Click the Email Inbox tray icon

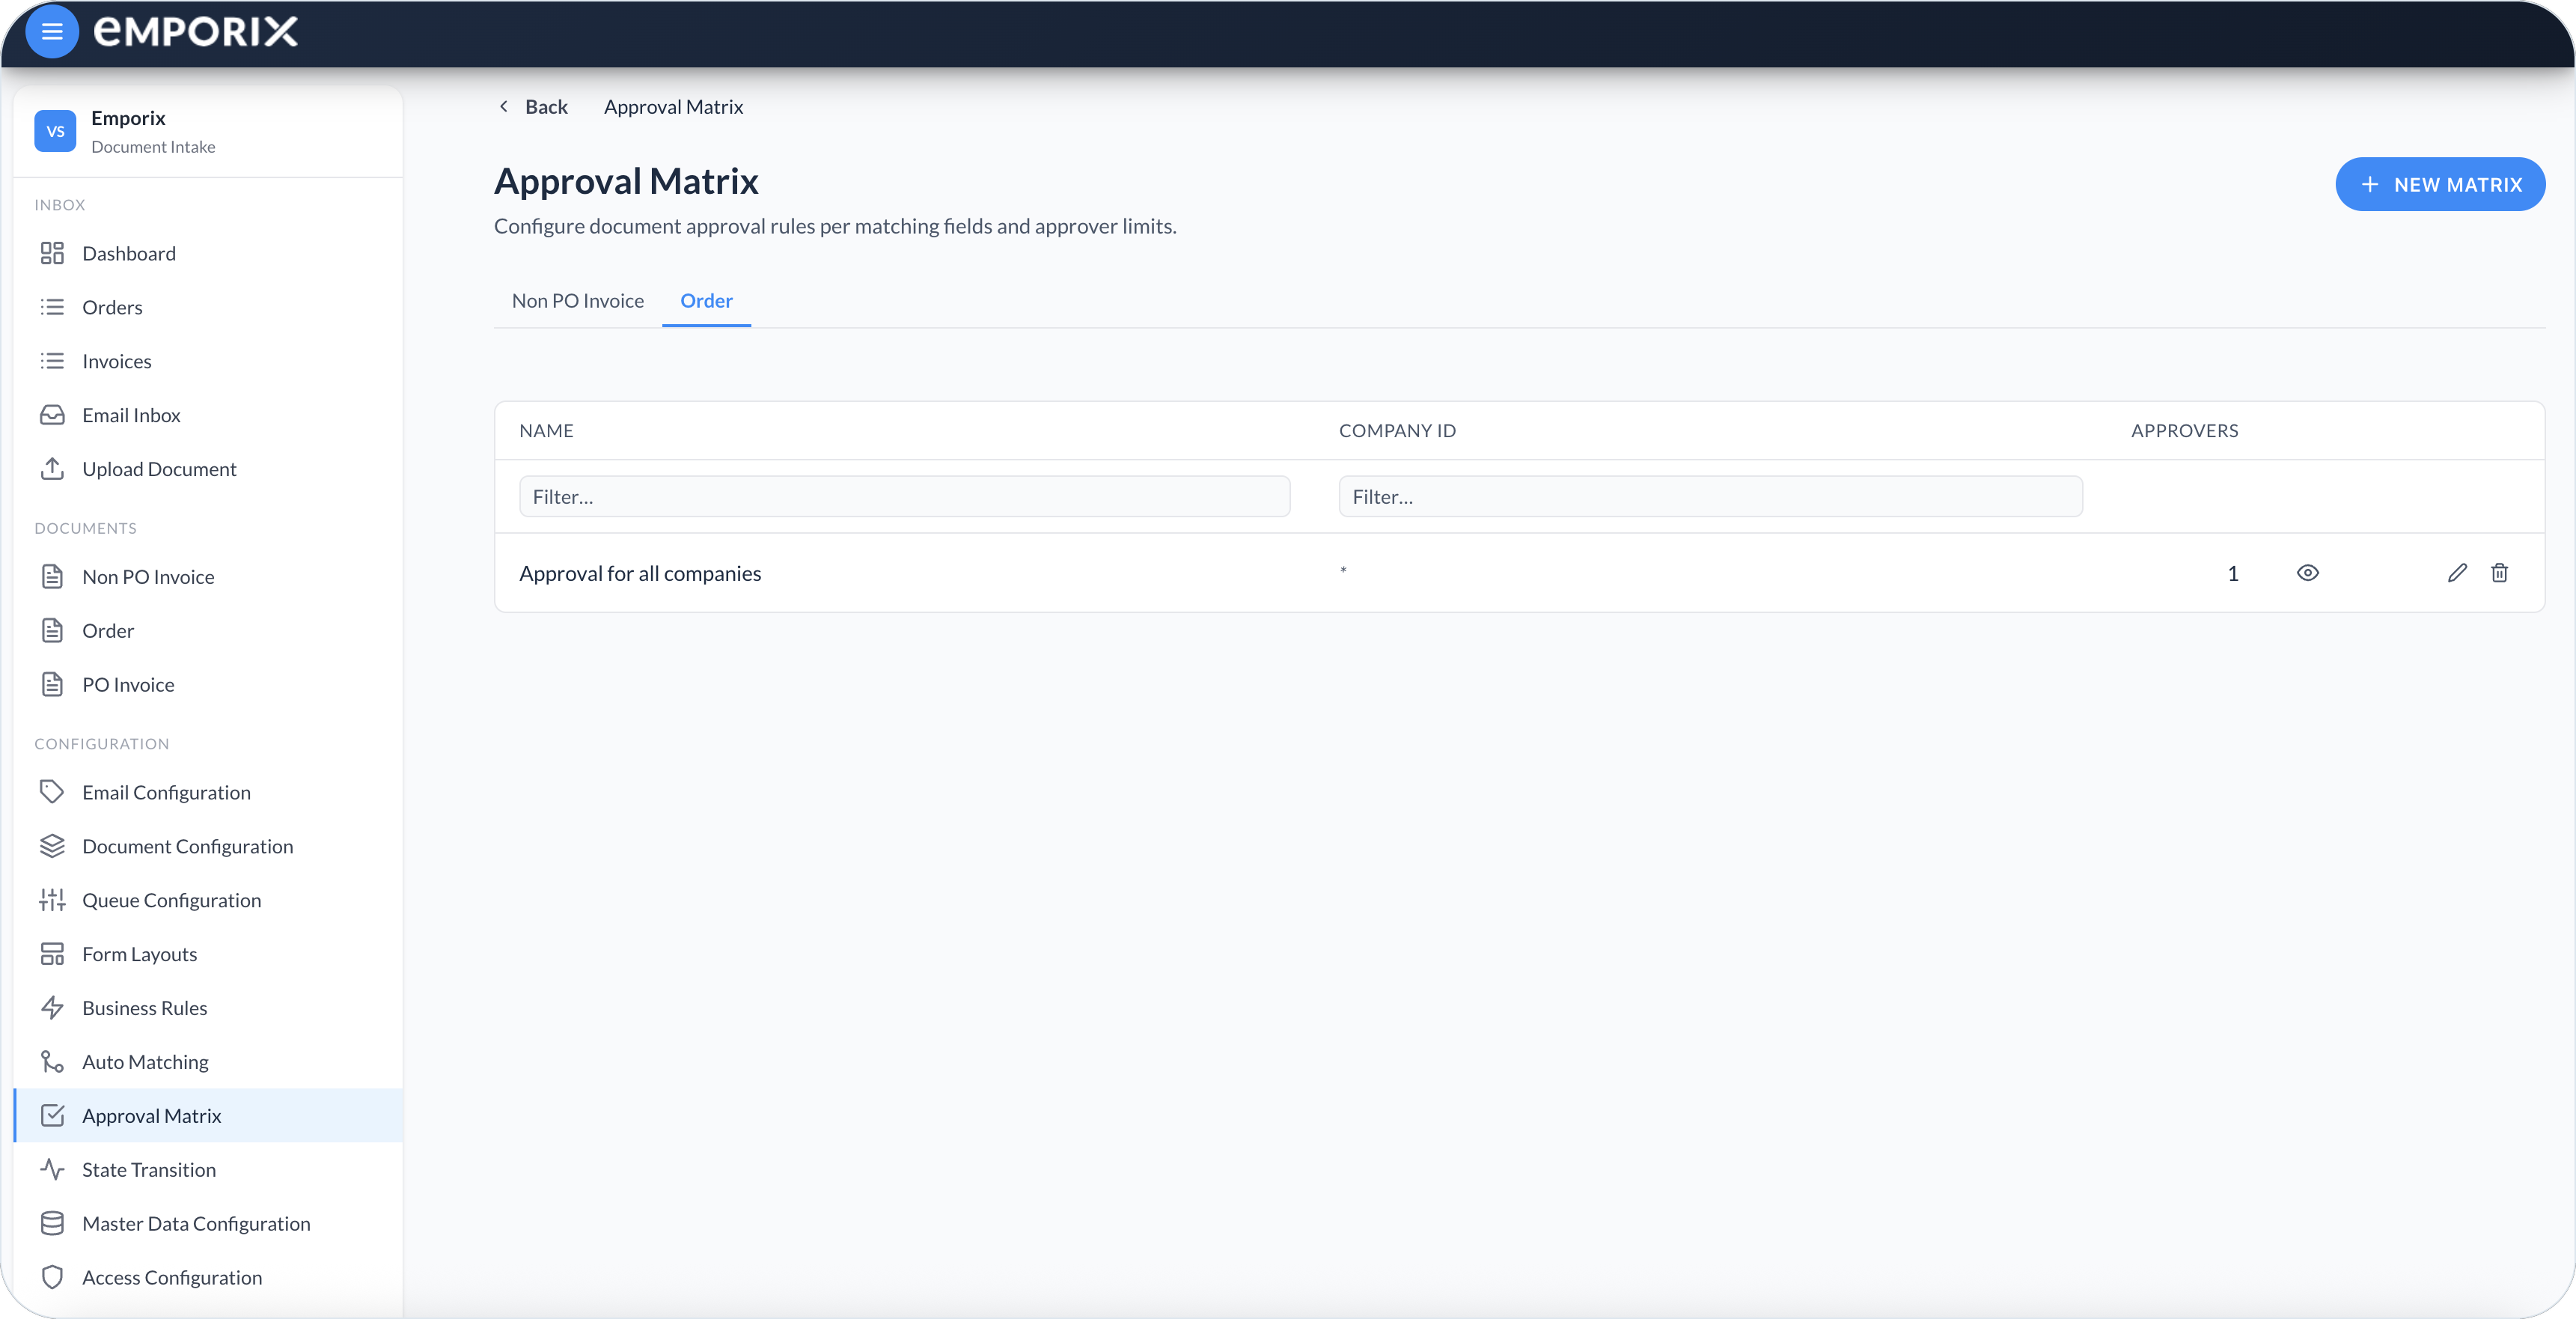(52, 415)
